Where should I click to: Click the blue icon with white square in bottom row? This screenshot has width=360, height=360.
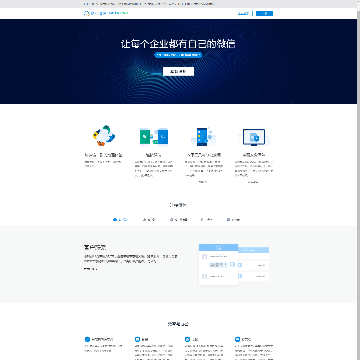137,339
